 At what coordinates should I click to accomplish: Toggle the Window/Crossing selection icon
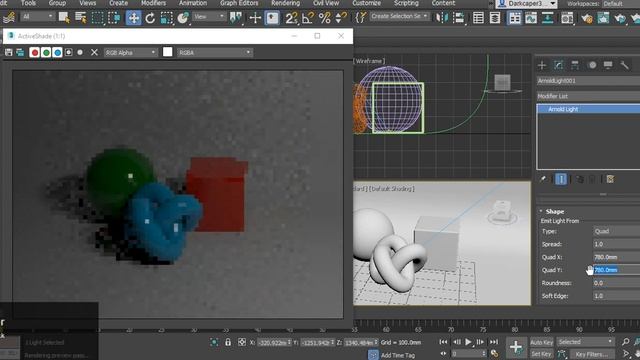click(114, 18)
